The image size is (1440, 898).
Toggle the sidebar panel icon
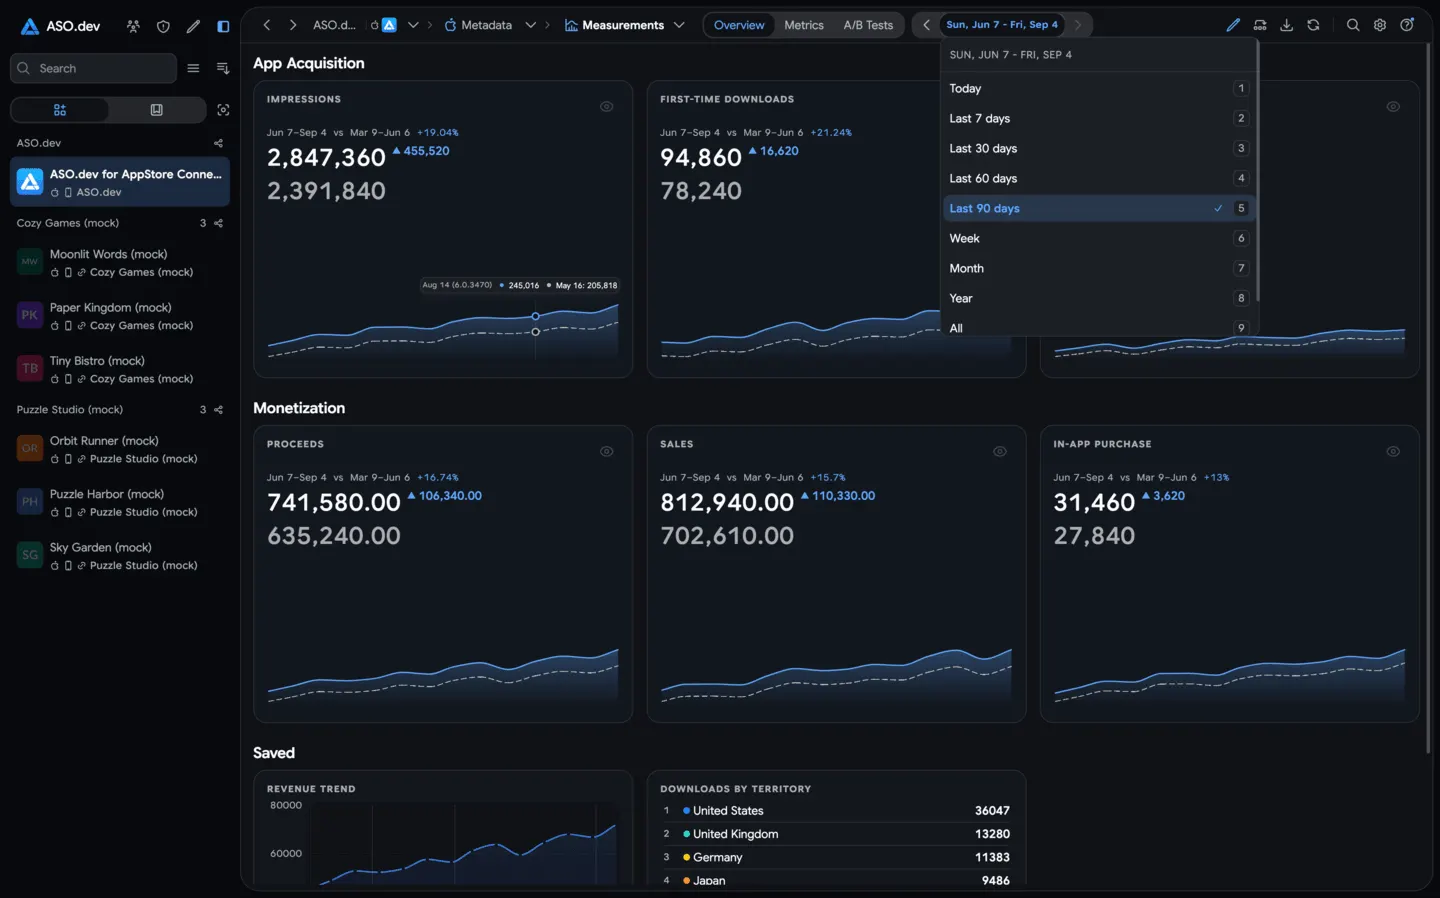[223, 26]
